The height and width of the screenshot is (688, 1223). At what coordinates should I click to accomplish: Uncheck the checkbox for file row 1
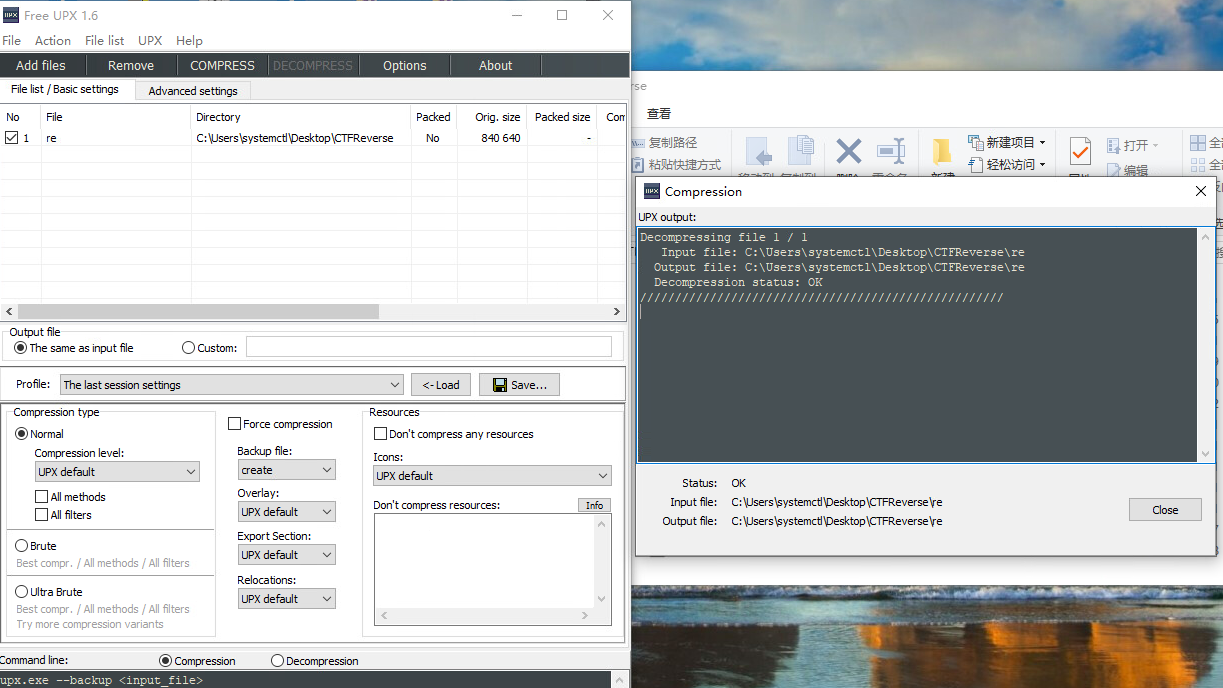(x=11, y=138)
